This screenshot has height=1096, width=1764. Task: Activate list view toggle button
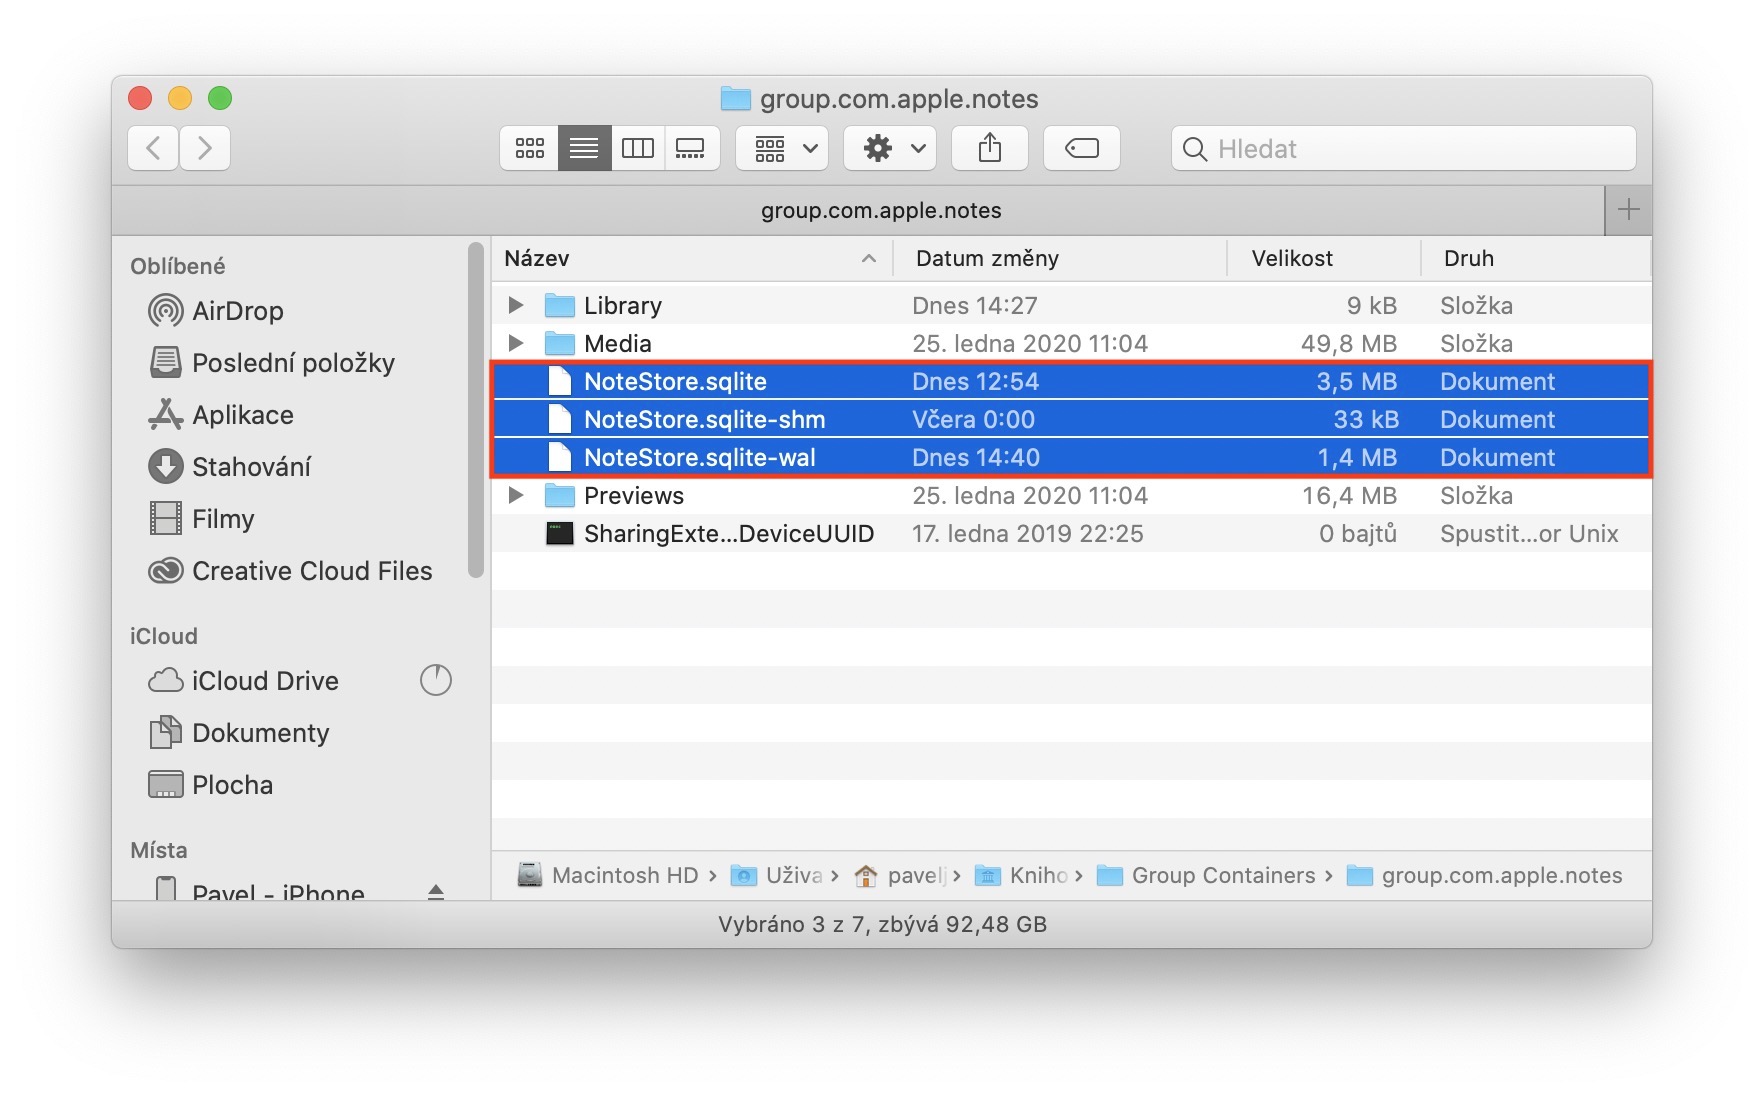[x=584, y=149]
